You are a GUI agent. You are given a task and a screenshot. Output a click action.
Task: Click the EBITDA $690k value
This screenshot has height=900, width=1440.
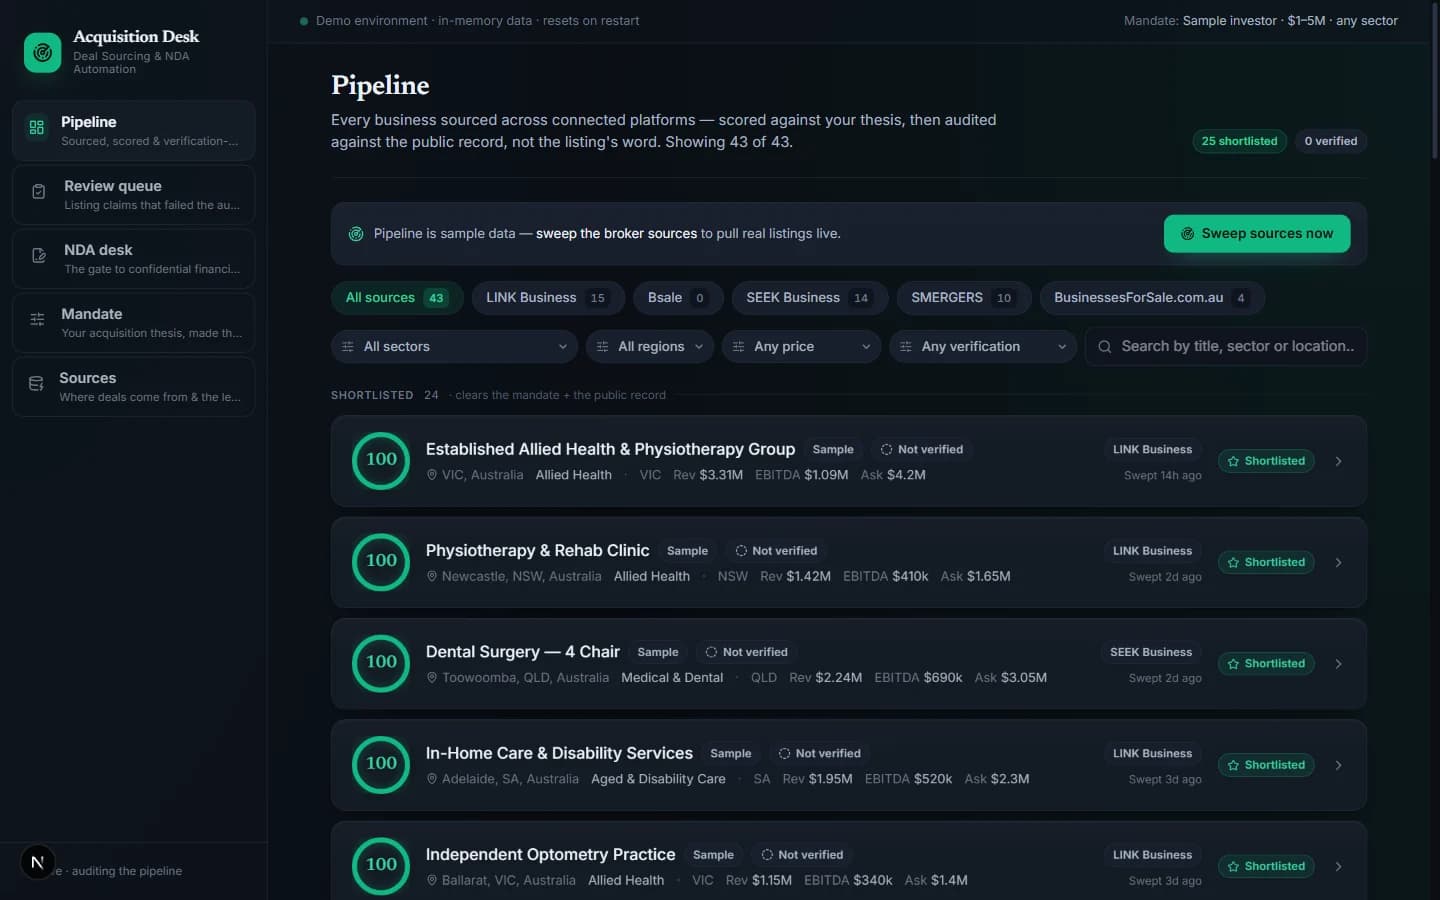tap(918, 678)
